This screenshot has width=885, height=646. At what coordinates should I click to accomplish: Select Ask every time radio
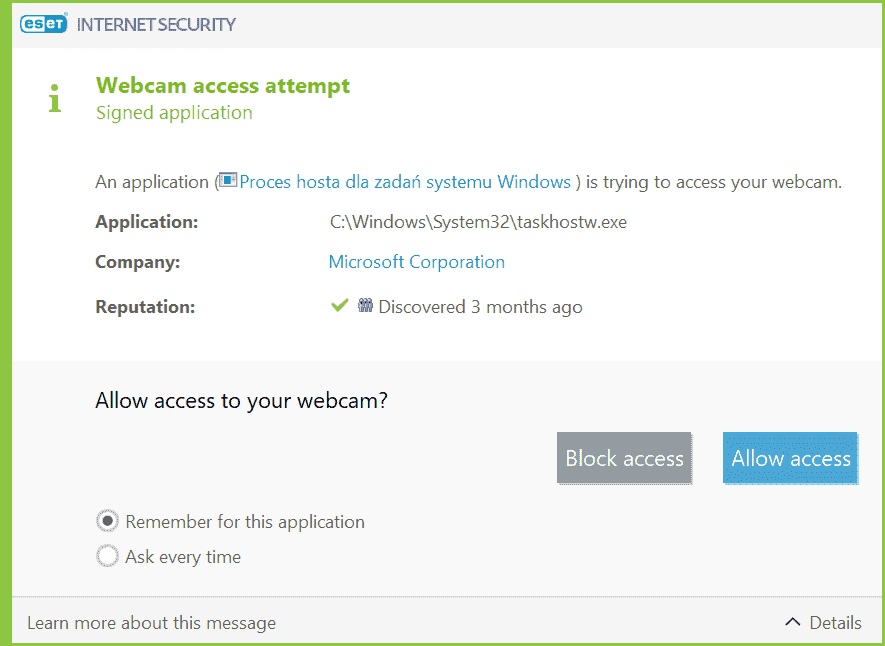[107, 556]
